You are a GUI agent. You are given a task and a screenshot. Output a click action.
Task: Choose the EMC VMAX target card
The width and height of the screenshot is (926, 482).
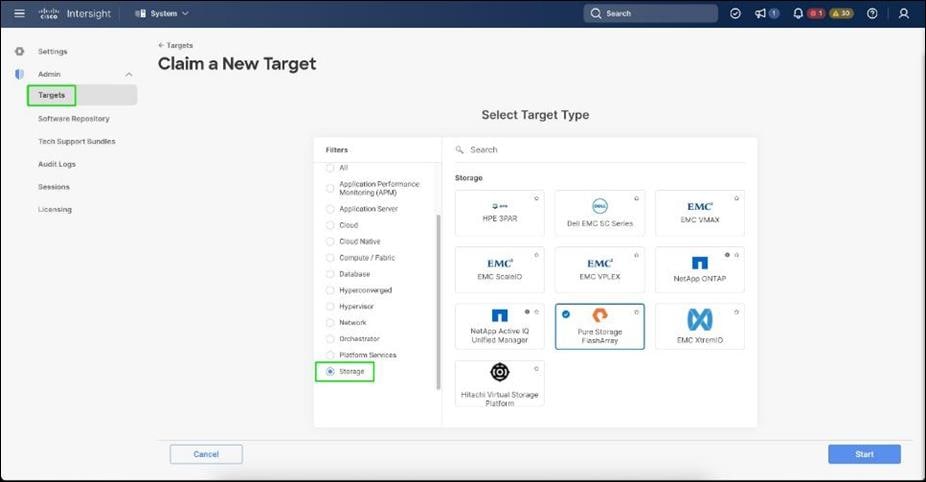(x=700, y=213)
